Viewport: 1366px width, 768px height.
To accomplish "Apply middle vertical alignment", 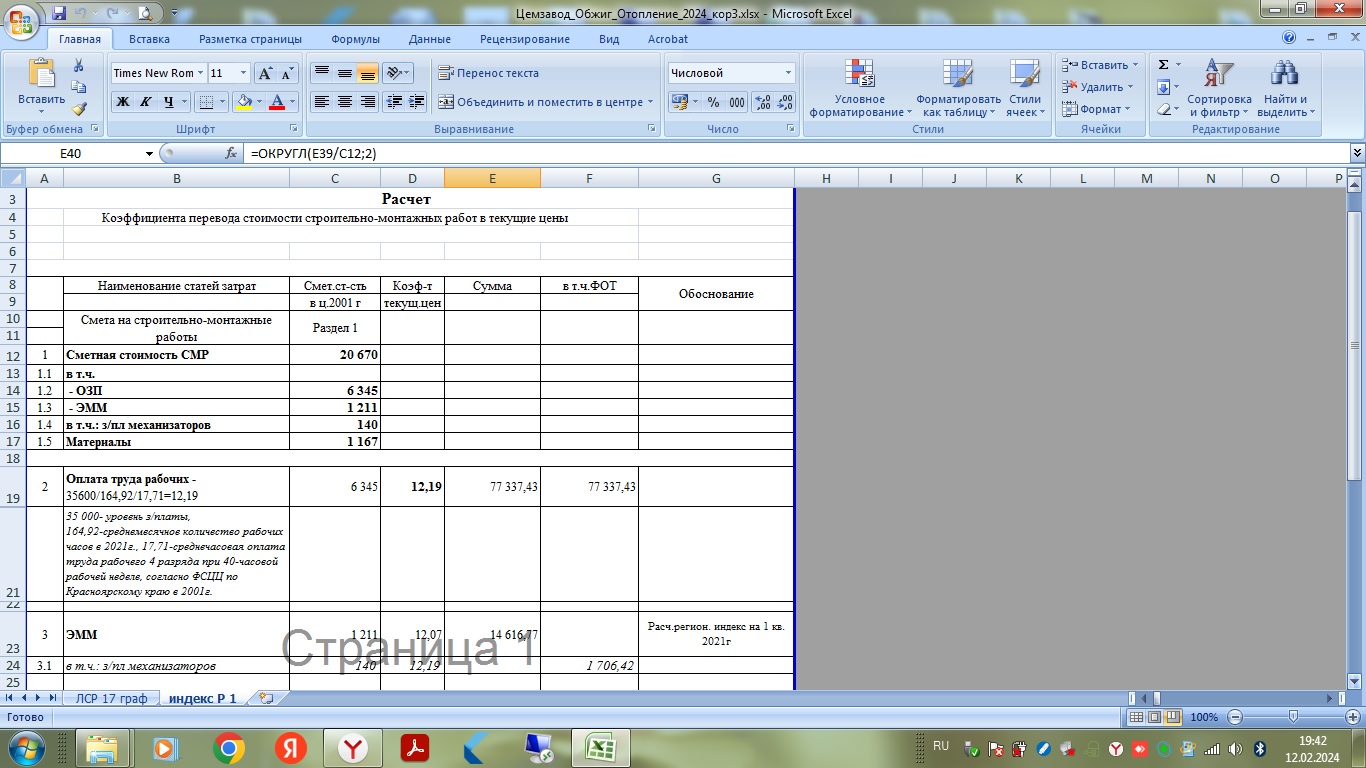I will tap(345, 73).
